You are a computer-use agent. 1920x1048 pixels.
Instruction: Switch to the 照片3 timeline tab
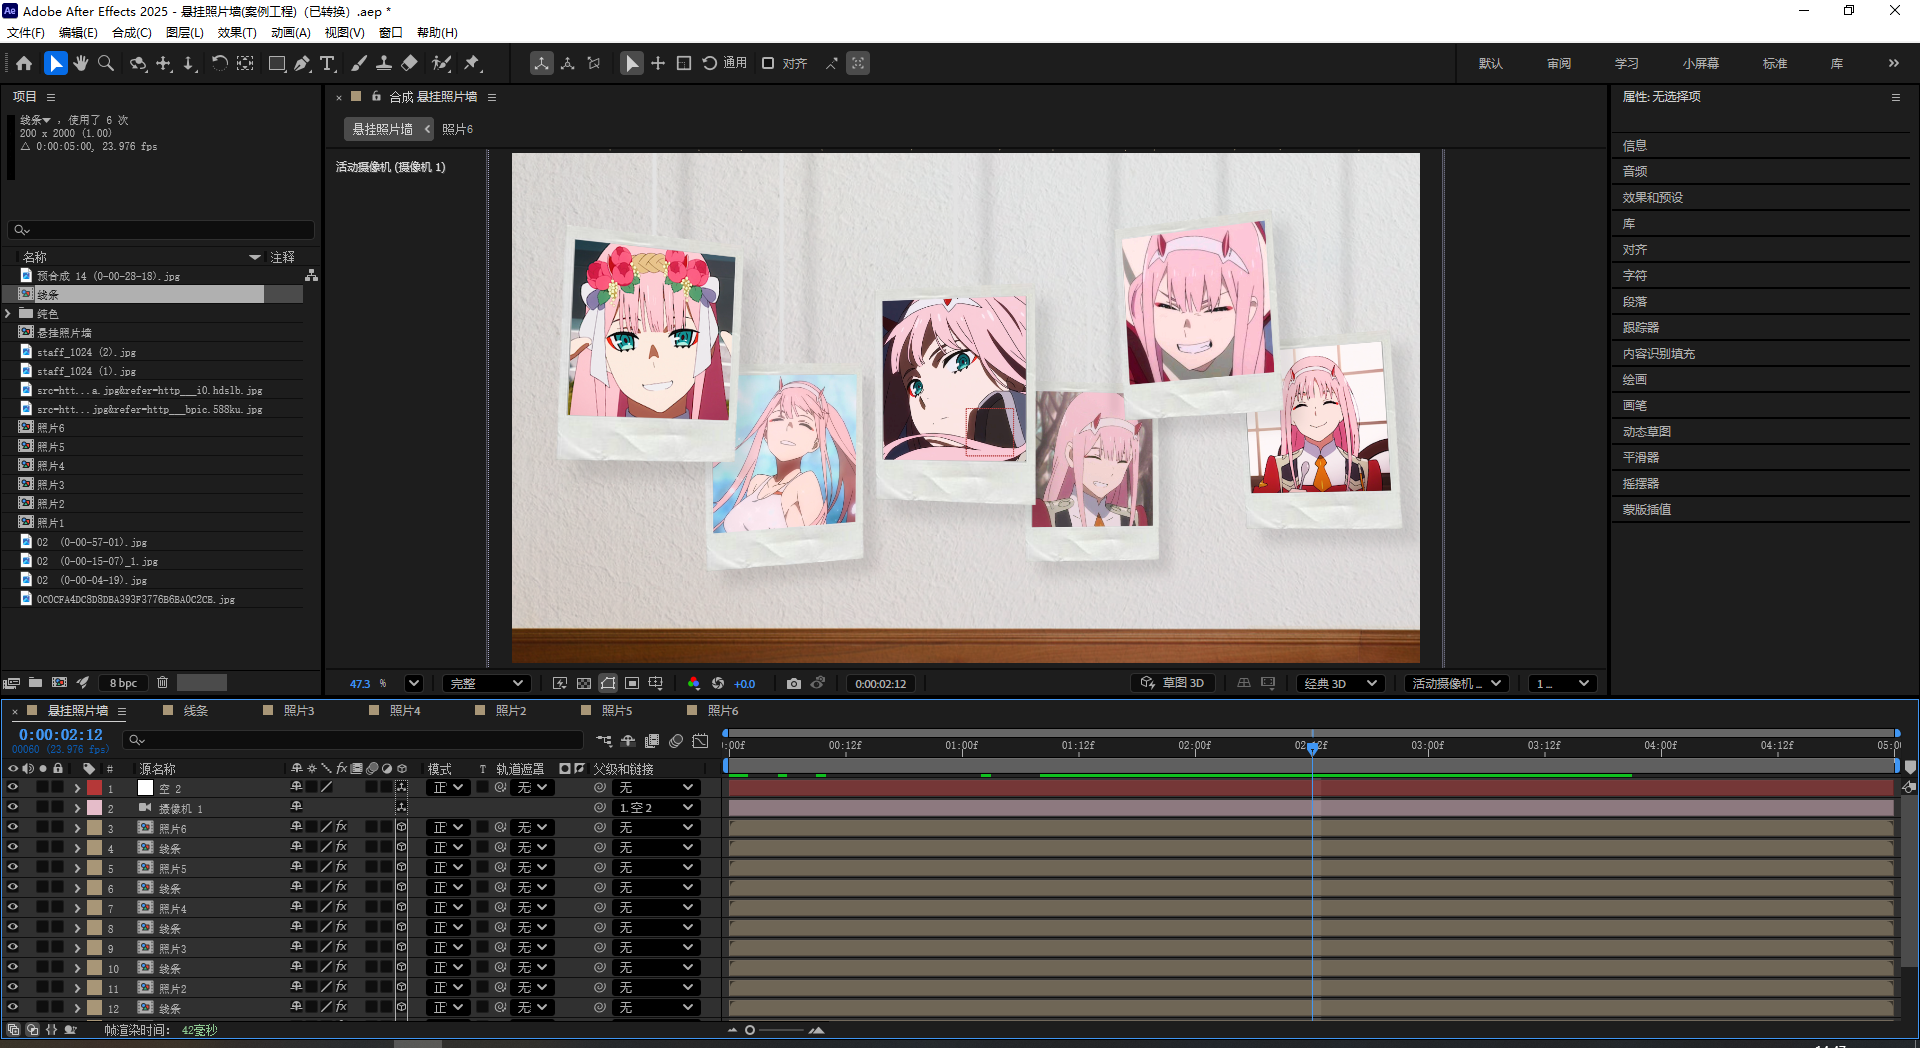click(x=298, y=710)
